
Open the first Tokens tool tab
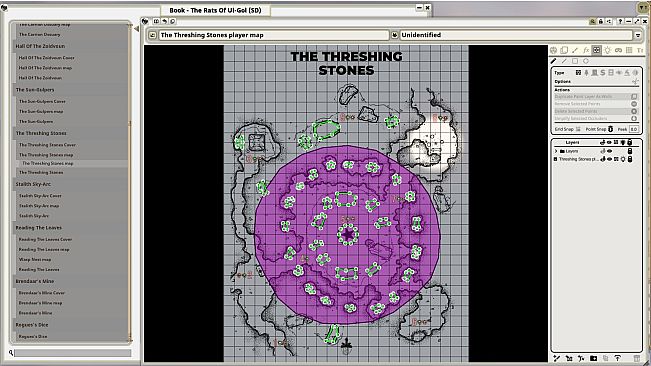(x=553, y=50)
